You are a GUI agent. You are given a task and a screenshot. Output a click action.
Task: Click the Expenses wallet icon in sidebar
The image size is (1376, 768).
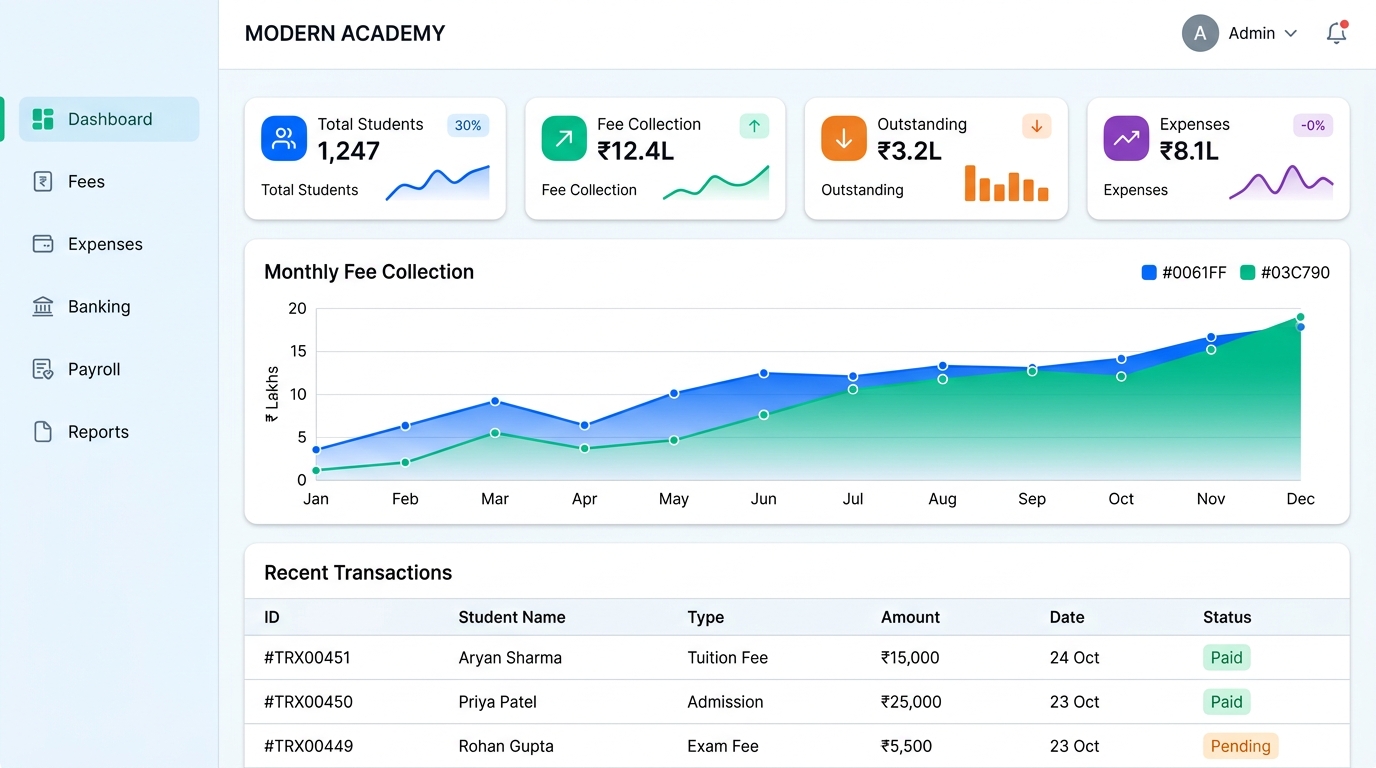[43, 244]
